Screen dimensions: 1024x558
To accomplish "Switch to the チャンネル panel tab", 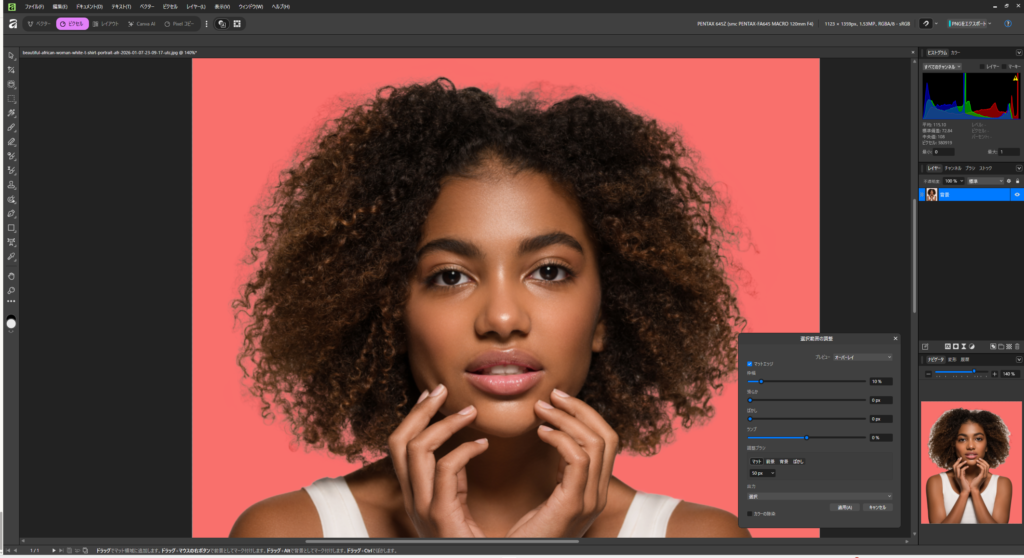I will pyautogui.click(x=953, y=168).
